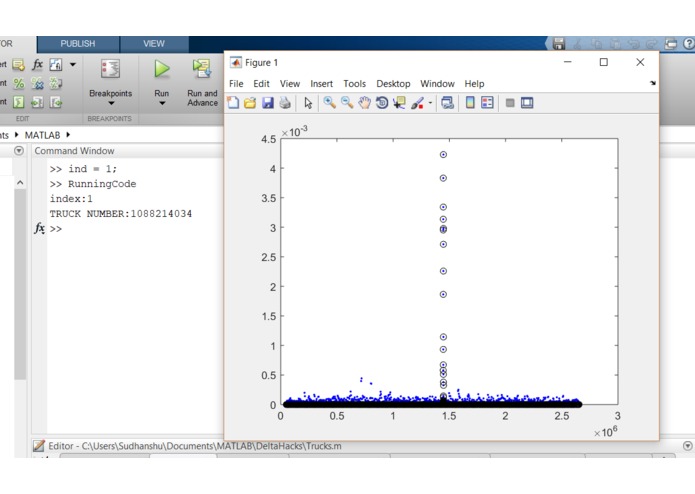Open the Window menu in Figure 1

tap(437, 84)
